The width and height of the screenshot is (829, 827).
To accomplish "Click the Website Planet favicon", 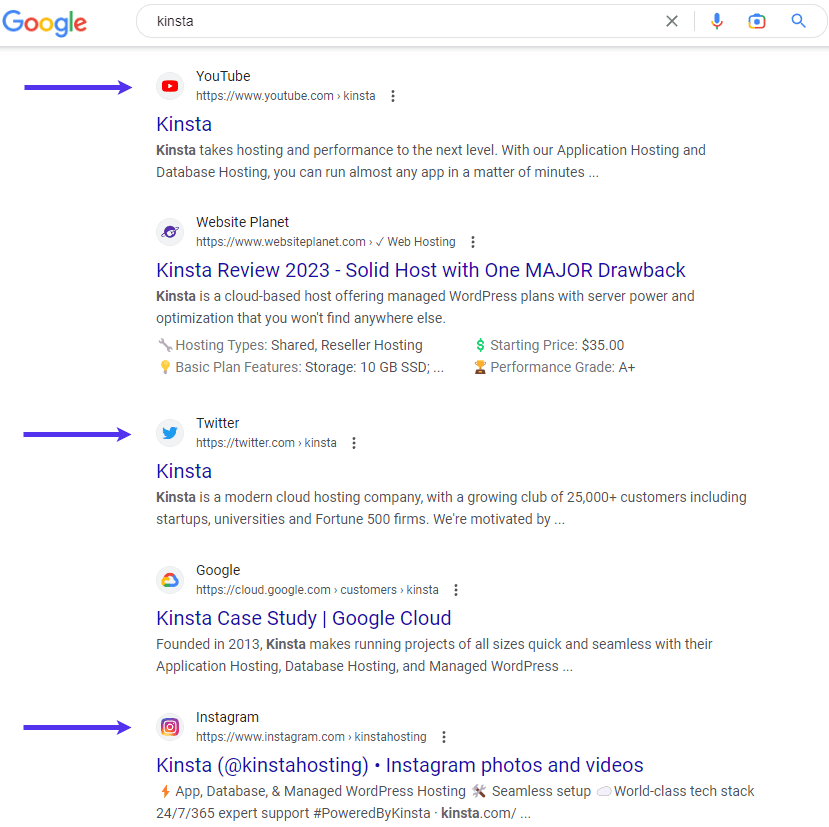I will pos(170,231).
